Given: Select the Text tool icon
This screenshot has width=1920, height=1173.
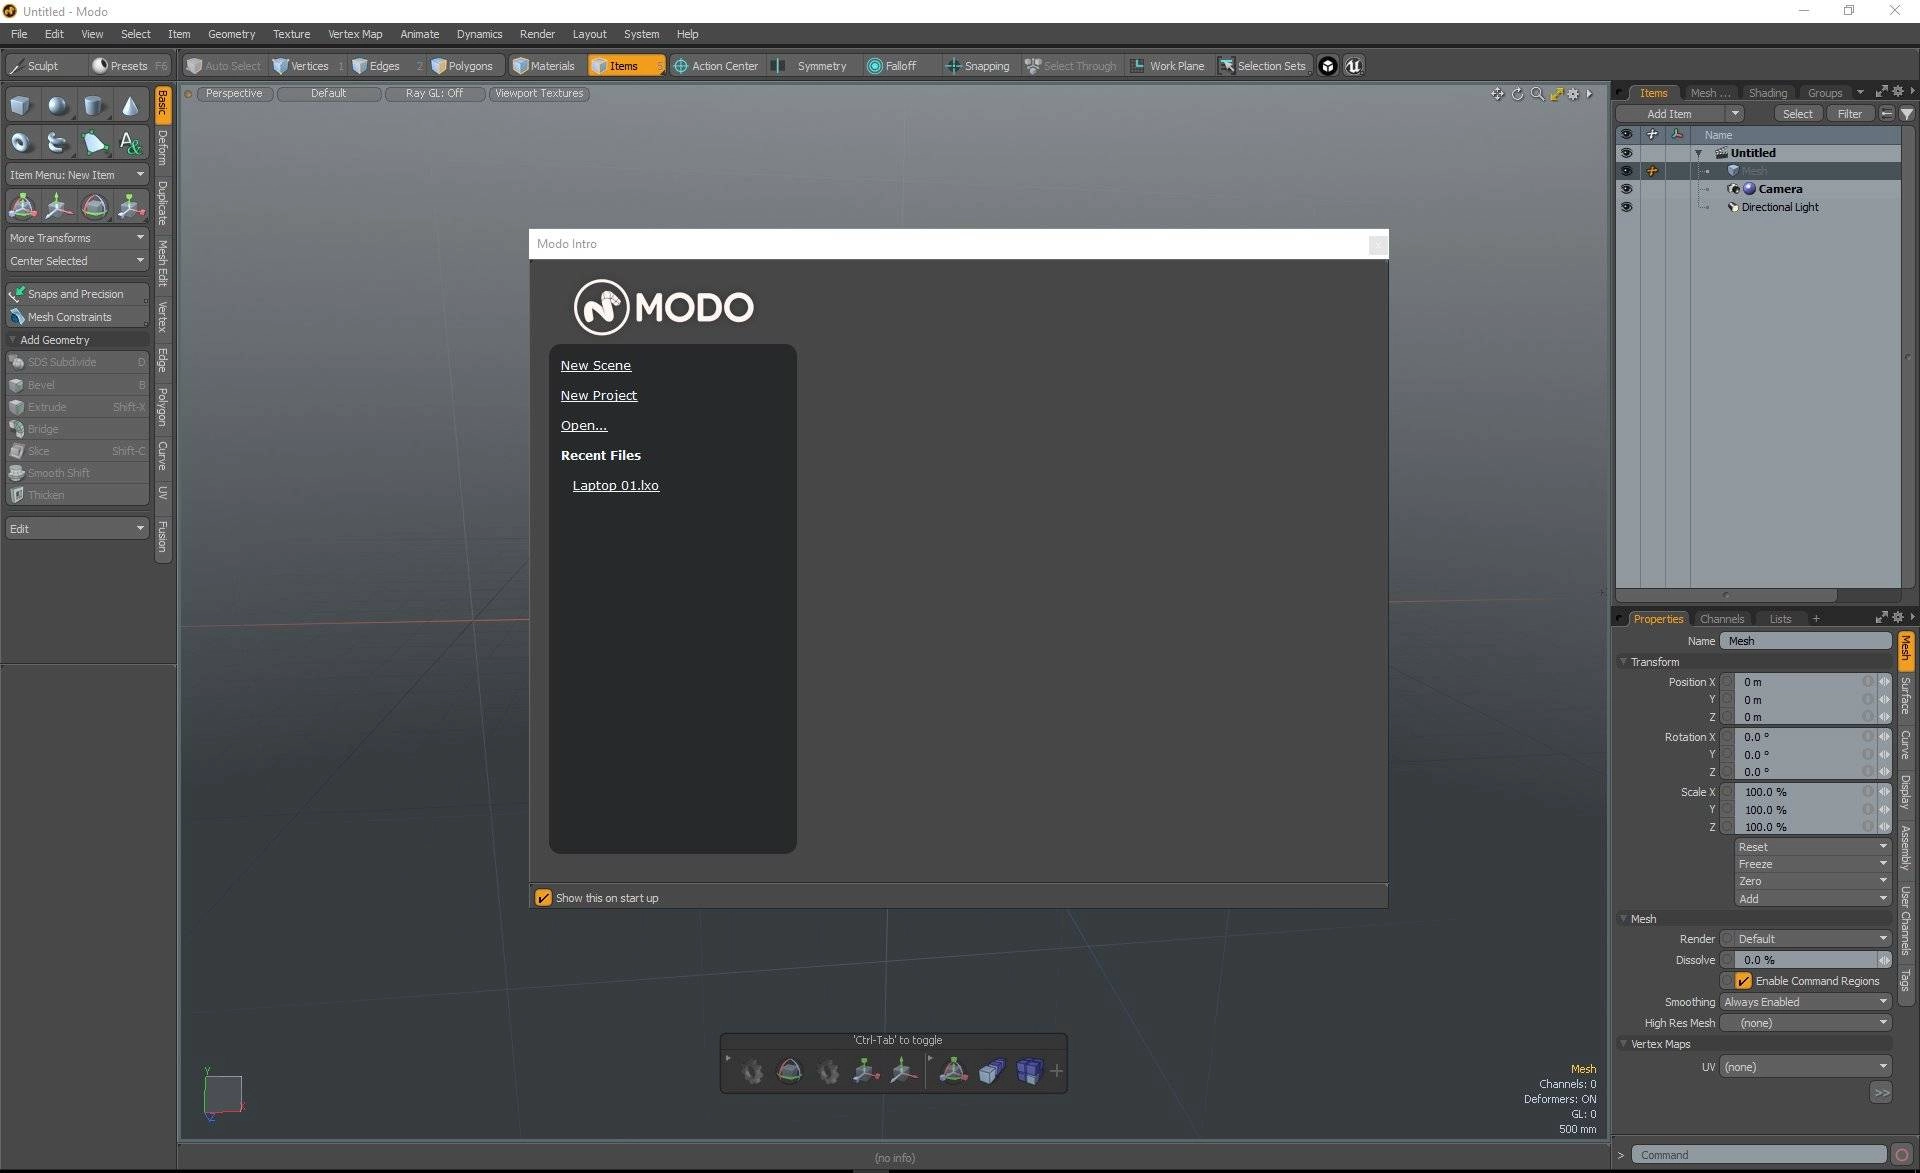Looking at the screenshot, I should pyautogui.click(x=130, y=143).
